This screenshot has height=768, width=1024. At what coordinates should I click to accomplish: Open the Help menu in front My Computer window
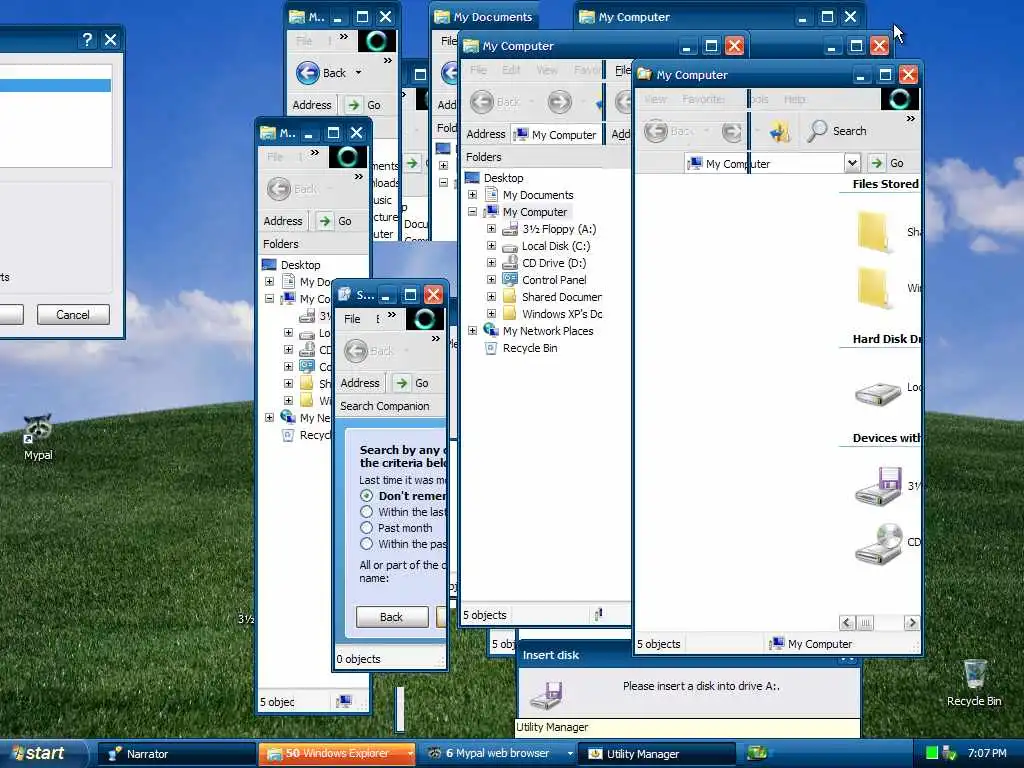pos(795,99)
